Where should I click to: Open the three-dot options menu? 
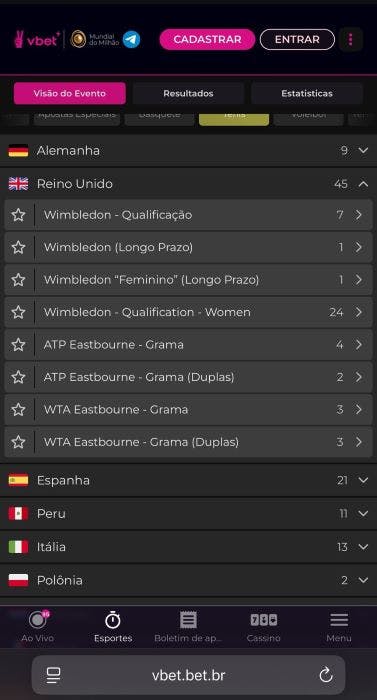tap(351, 39)
